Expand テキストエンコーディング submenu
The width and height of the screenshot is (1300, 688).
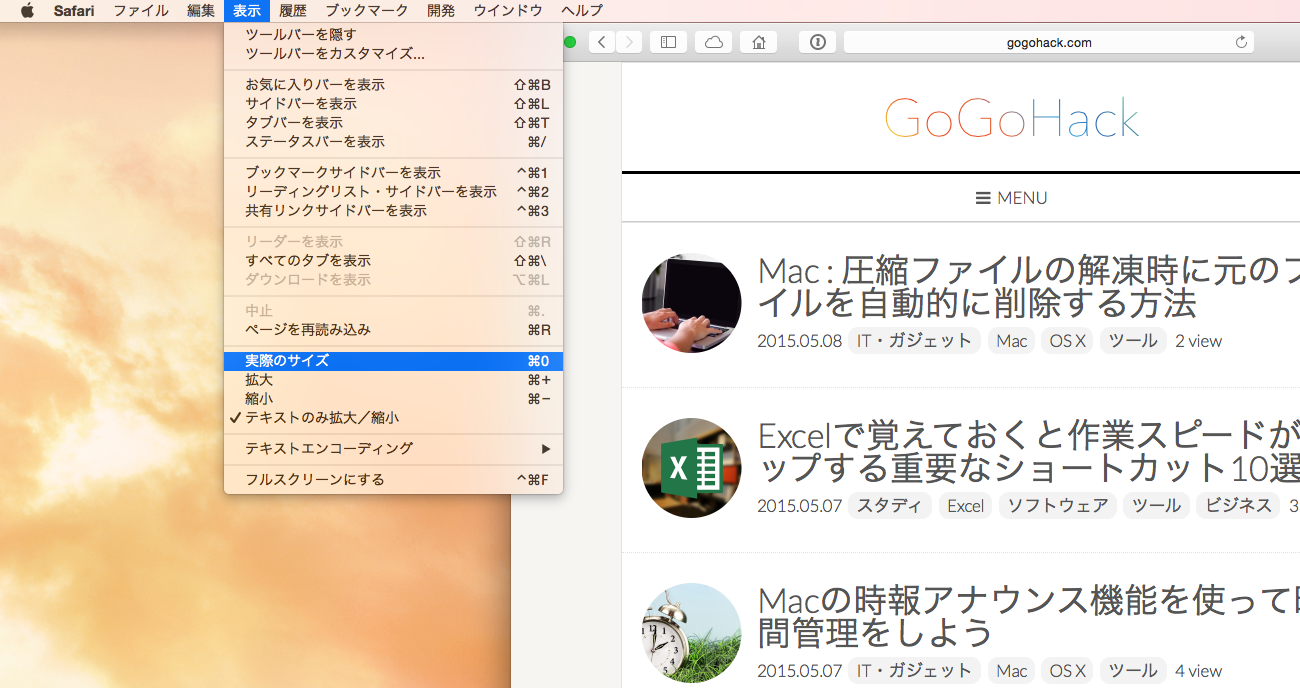point(393,449)
